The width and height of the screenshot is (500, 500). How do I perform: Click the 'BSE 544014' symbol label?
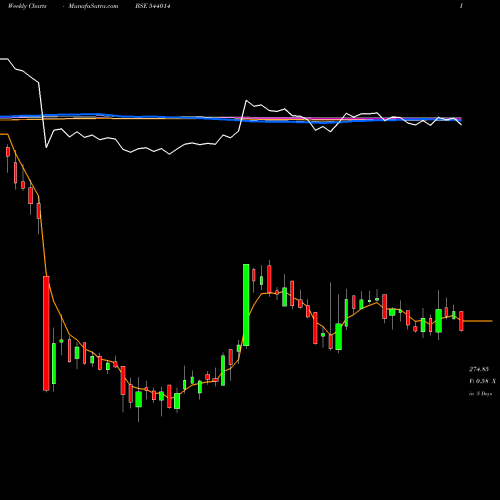pyautogui.click(x=153, y=6)
